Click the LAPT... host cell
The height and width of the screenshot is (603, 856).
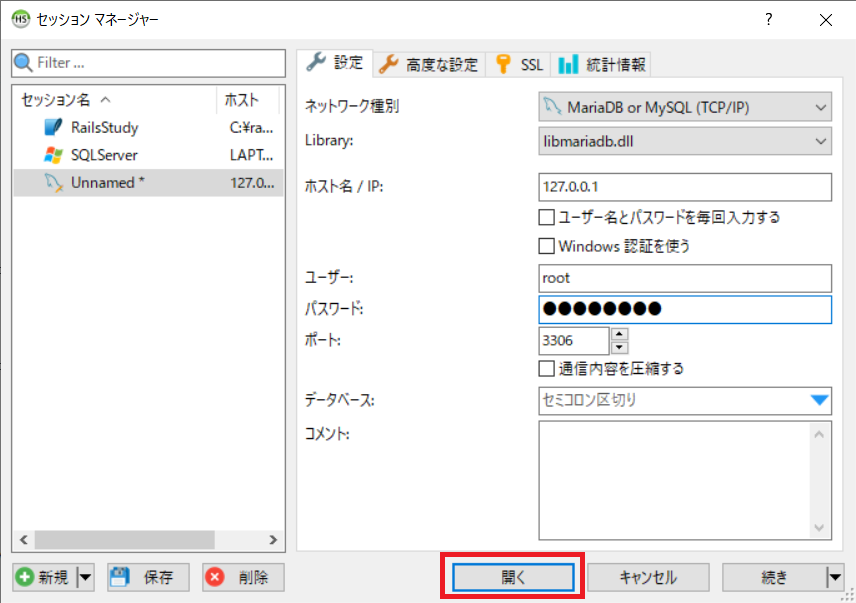point(251,155)
